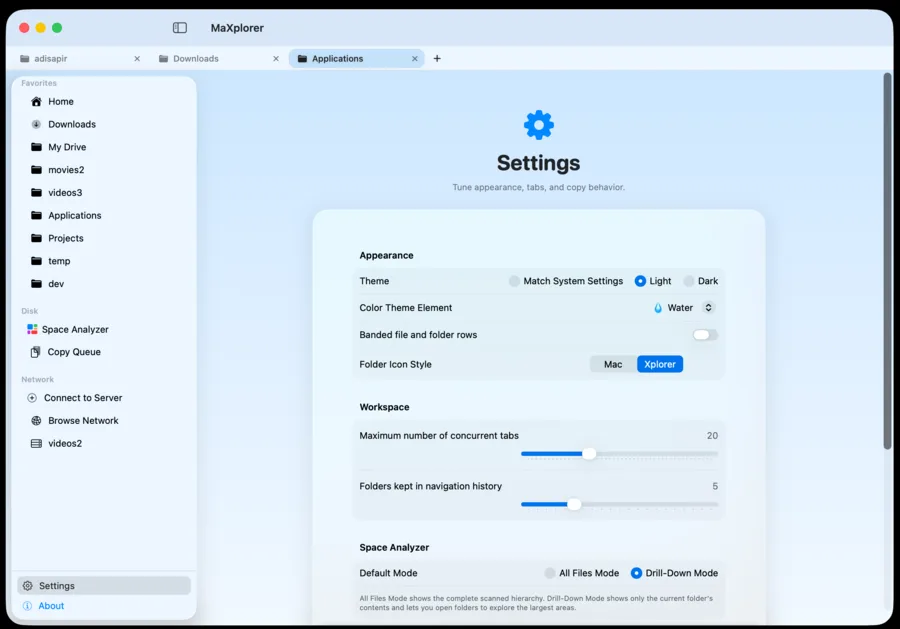
Task: Click the Browse Network globe icon
Action: pyautogui.click(x=36, y=421)
